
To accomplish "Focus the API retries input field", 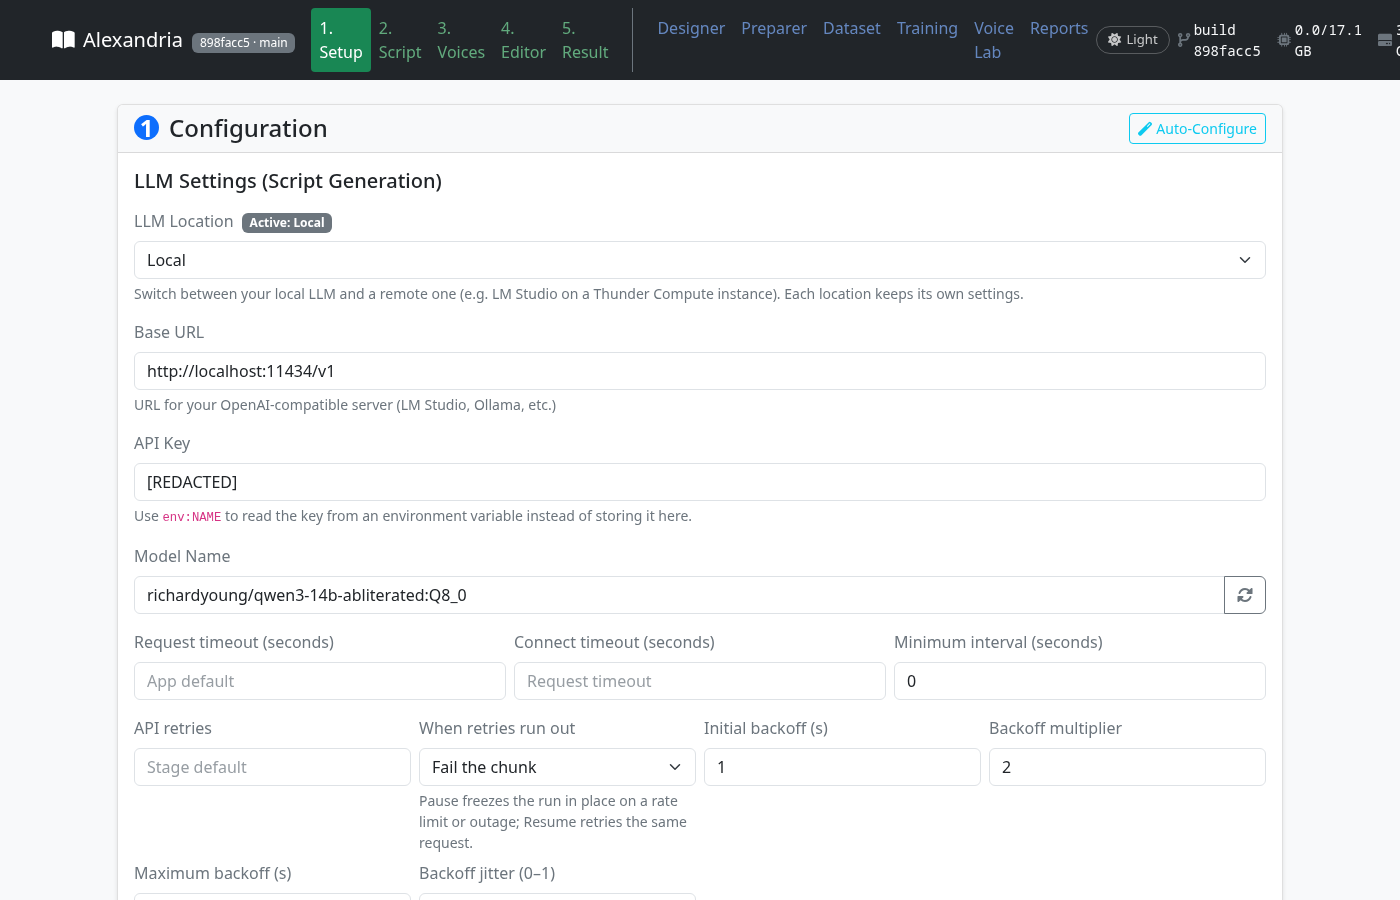I will click(272, 767).
